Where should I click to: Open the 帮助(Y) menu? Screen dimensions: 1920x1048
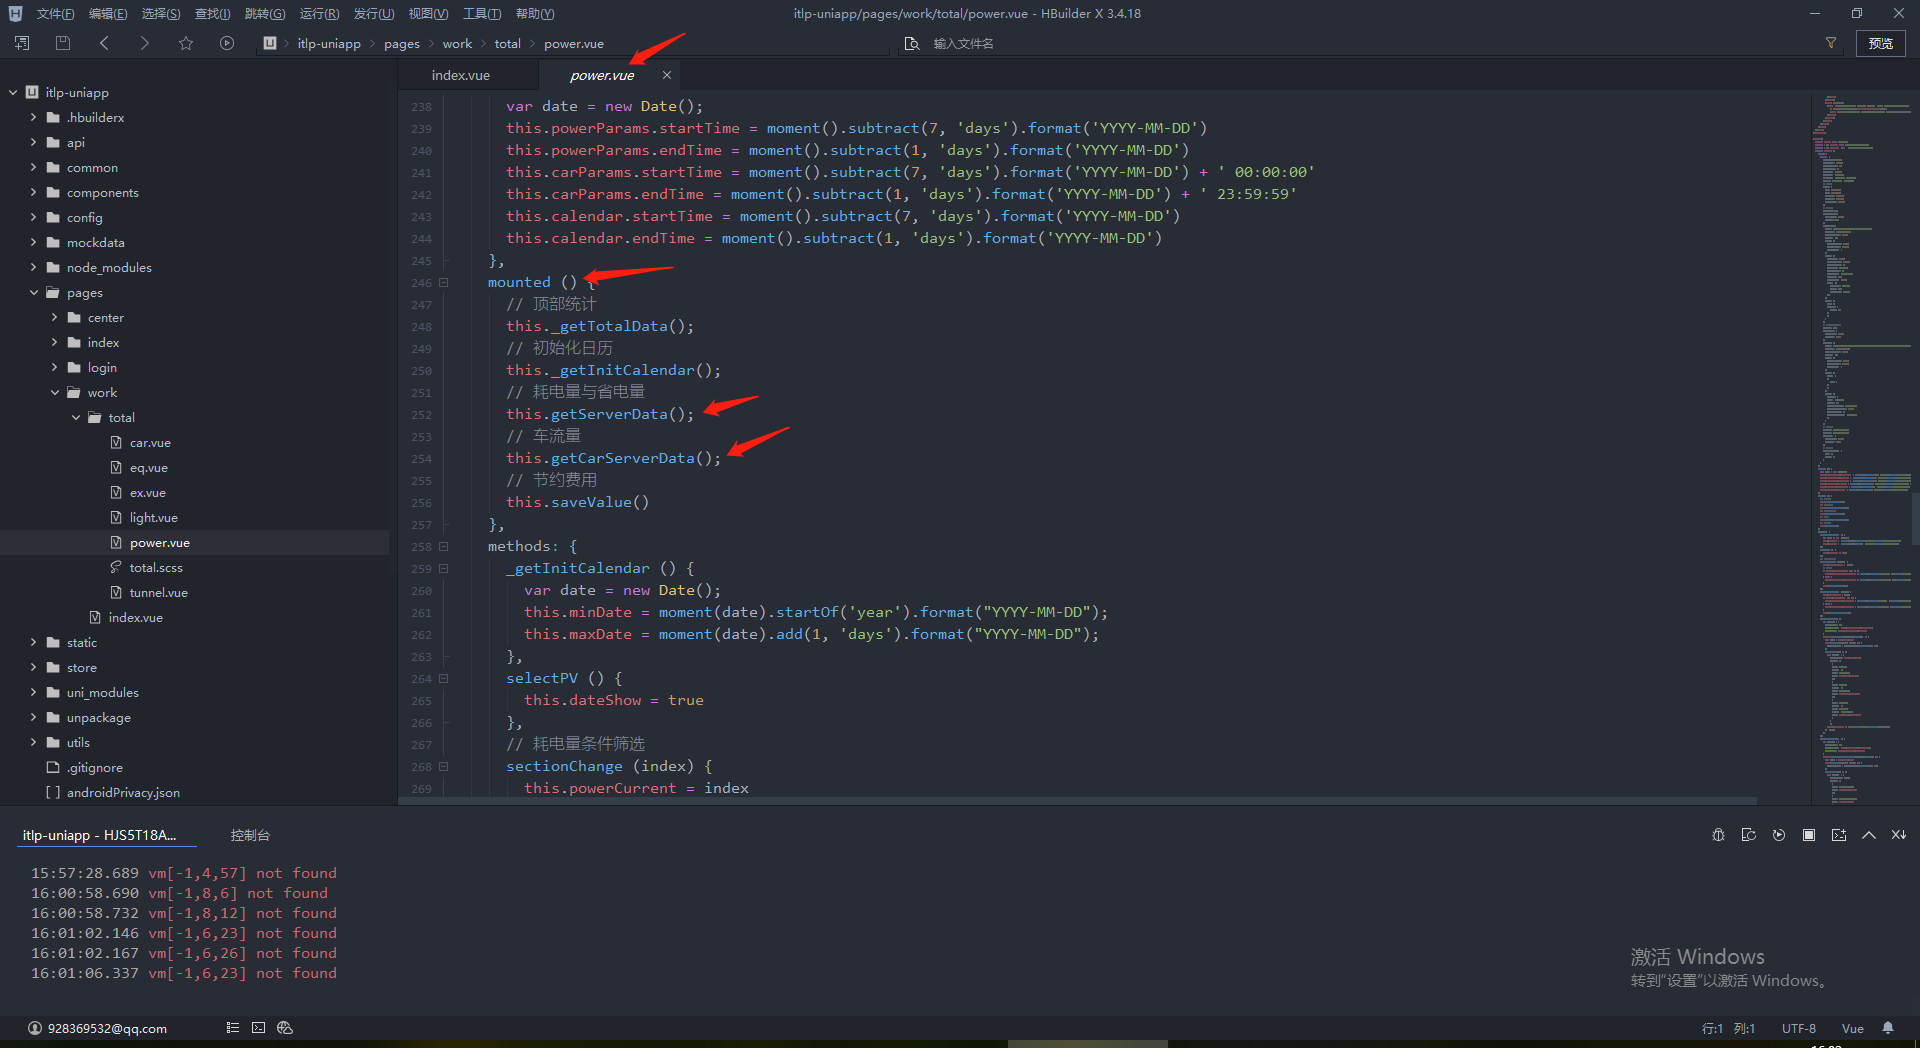pos(535,14)
